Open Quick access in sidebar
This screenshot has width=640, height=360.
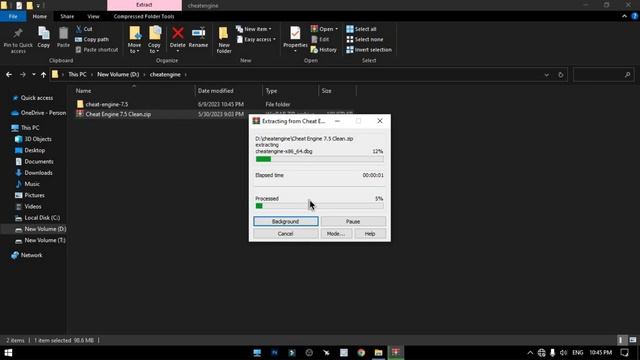36,98
